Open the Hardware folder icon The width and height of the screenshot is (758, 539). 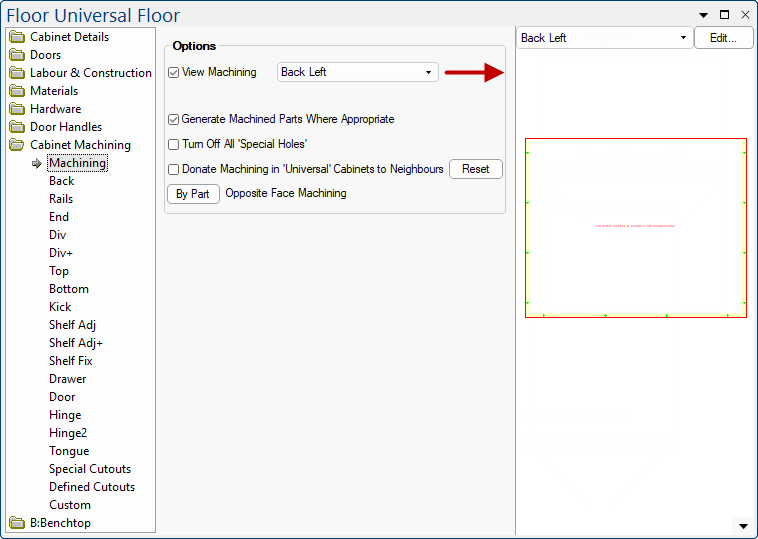[17, 109]
